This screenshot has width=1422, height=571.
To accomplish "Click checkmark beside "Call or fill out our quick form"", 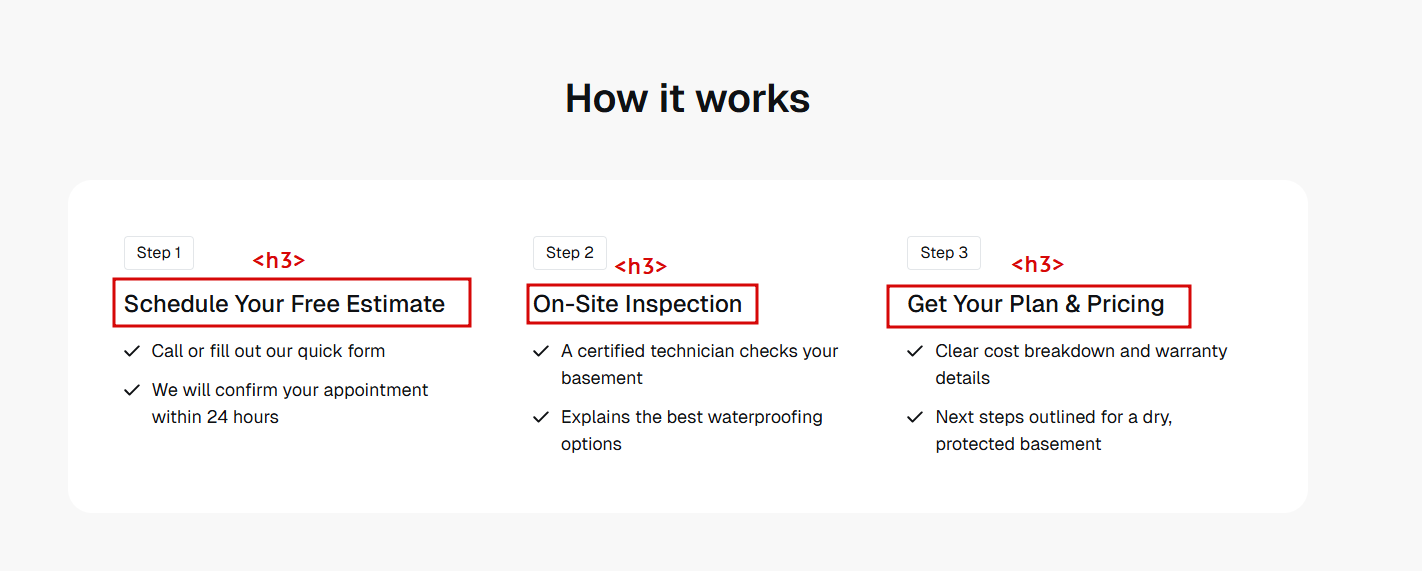I will point(131,351).
